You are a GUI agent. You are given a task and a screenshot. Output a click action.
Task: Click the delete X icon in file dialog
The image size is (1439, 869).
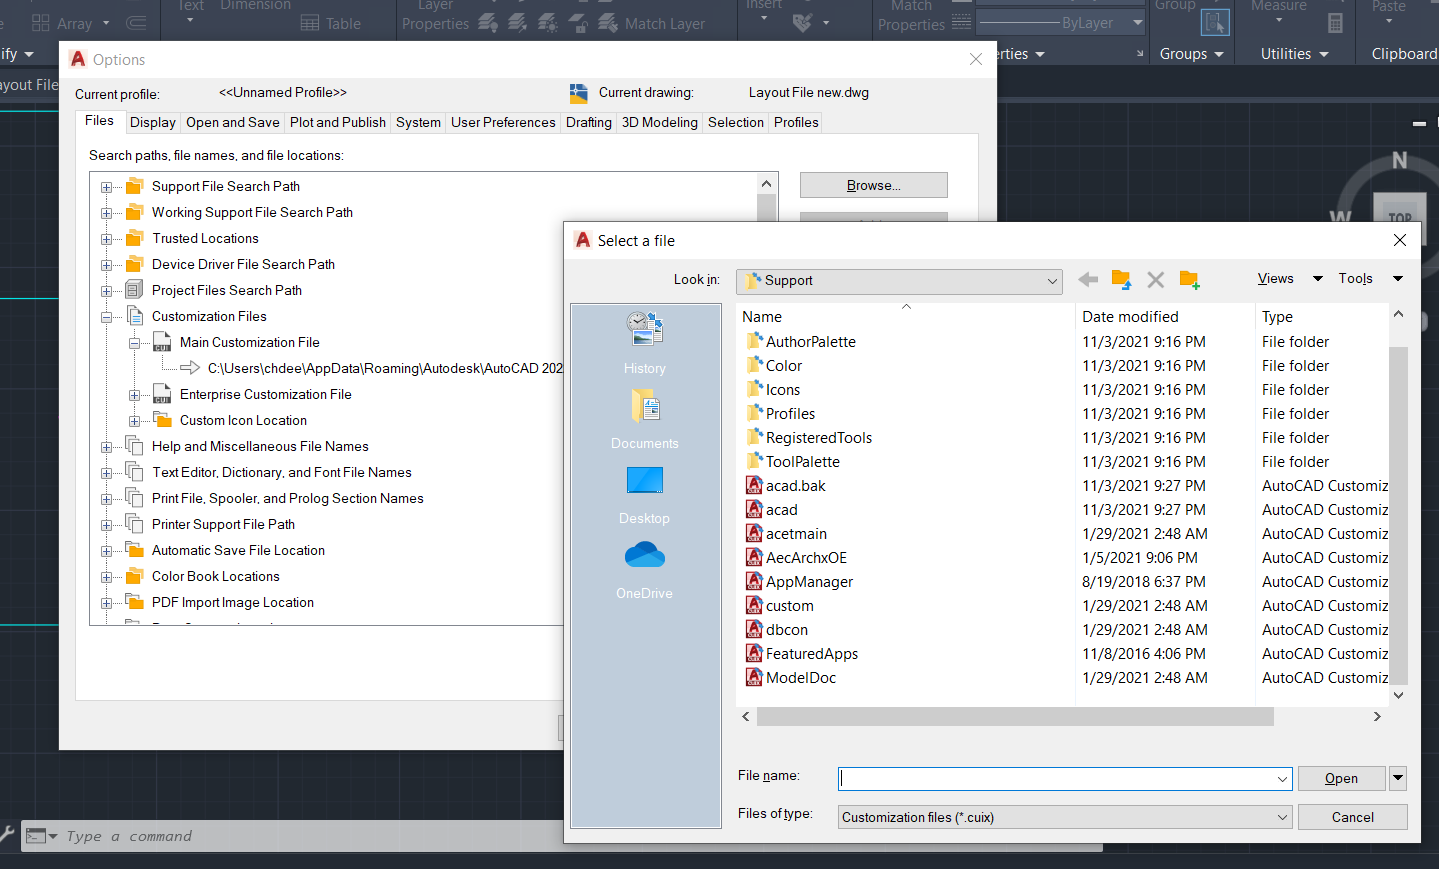tap(1155, 280)
